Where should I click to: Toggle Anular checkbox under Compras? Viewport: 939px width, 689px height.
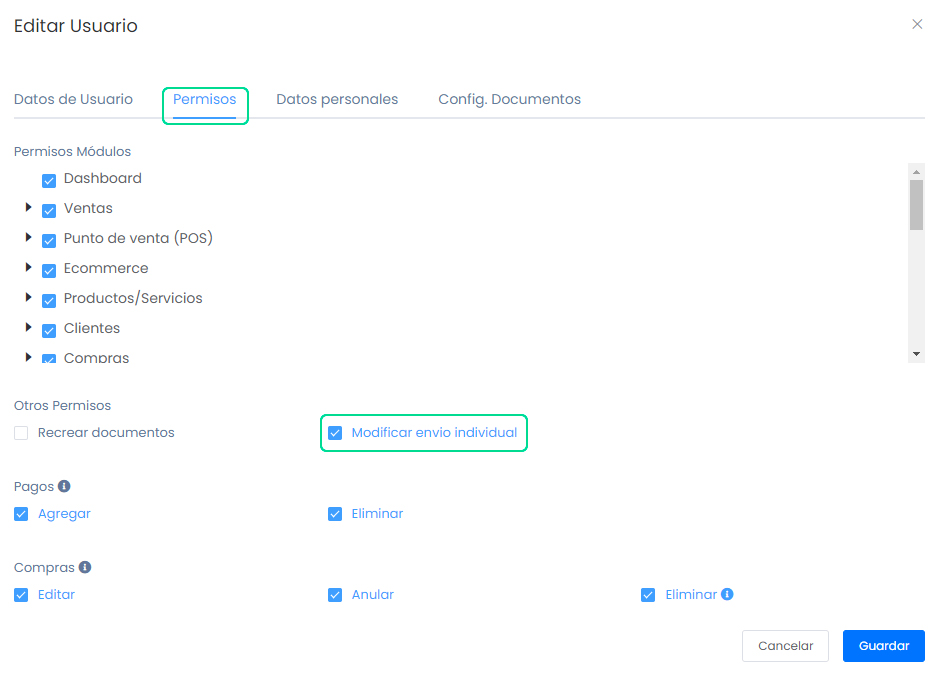[335, 596]
